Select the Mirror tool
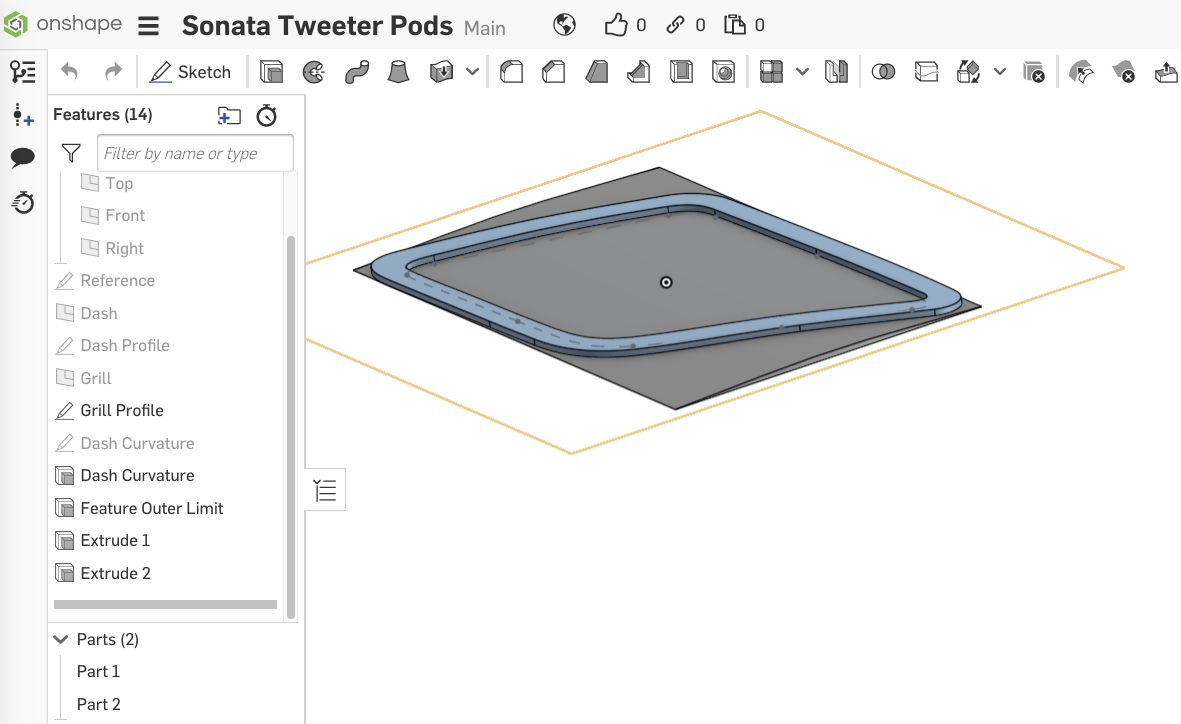Image resolution: width=1181 pixels, height=724 pixels. pos(836,72)
